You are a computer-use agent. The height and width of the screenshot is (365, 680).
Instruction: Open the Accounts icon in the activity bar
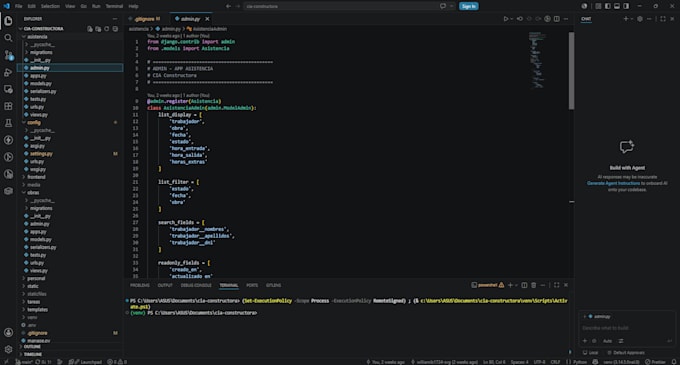[8, 332]
